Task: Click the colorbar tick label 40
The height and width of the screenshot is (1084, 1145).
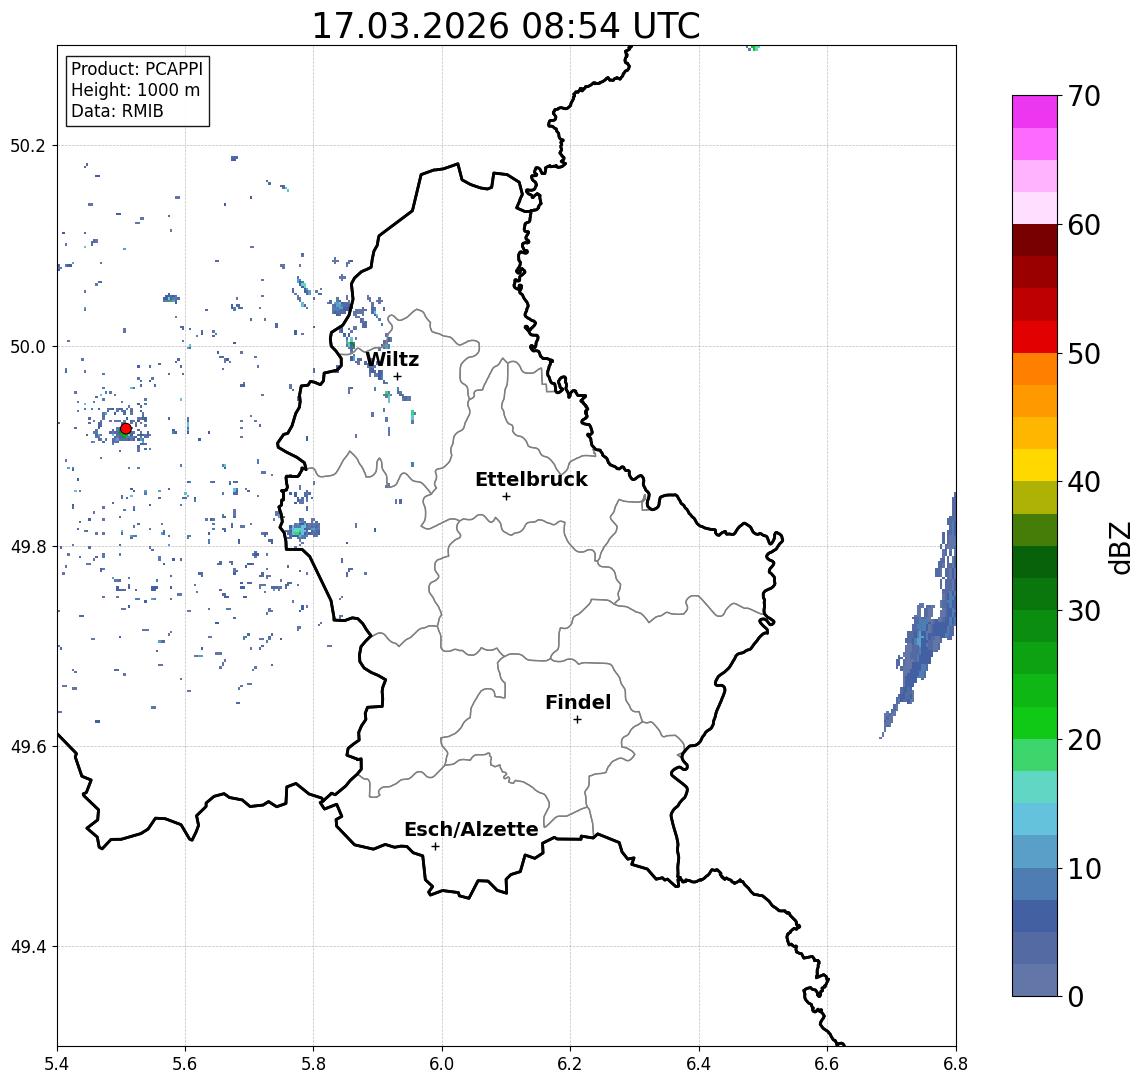Action: (x=1084, y=482)
